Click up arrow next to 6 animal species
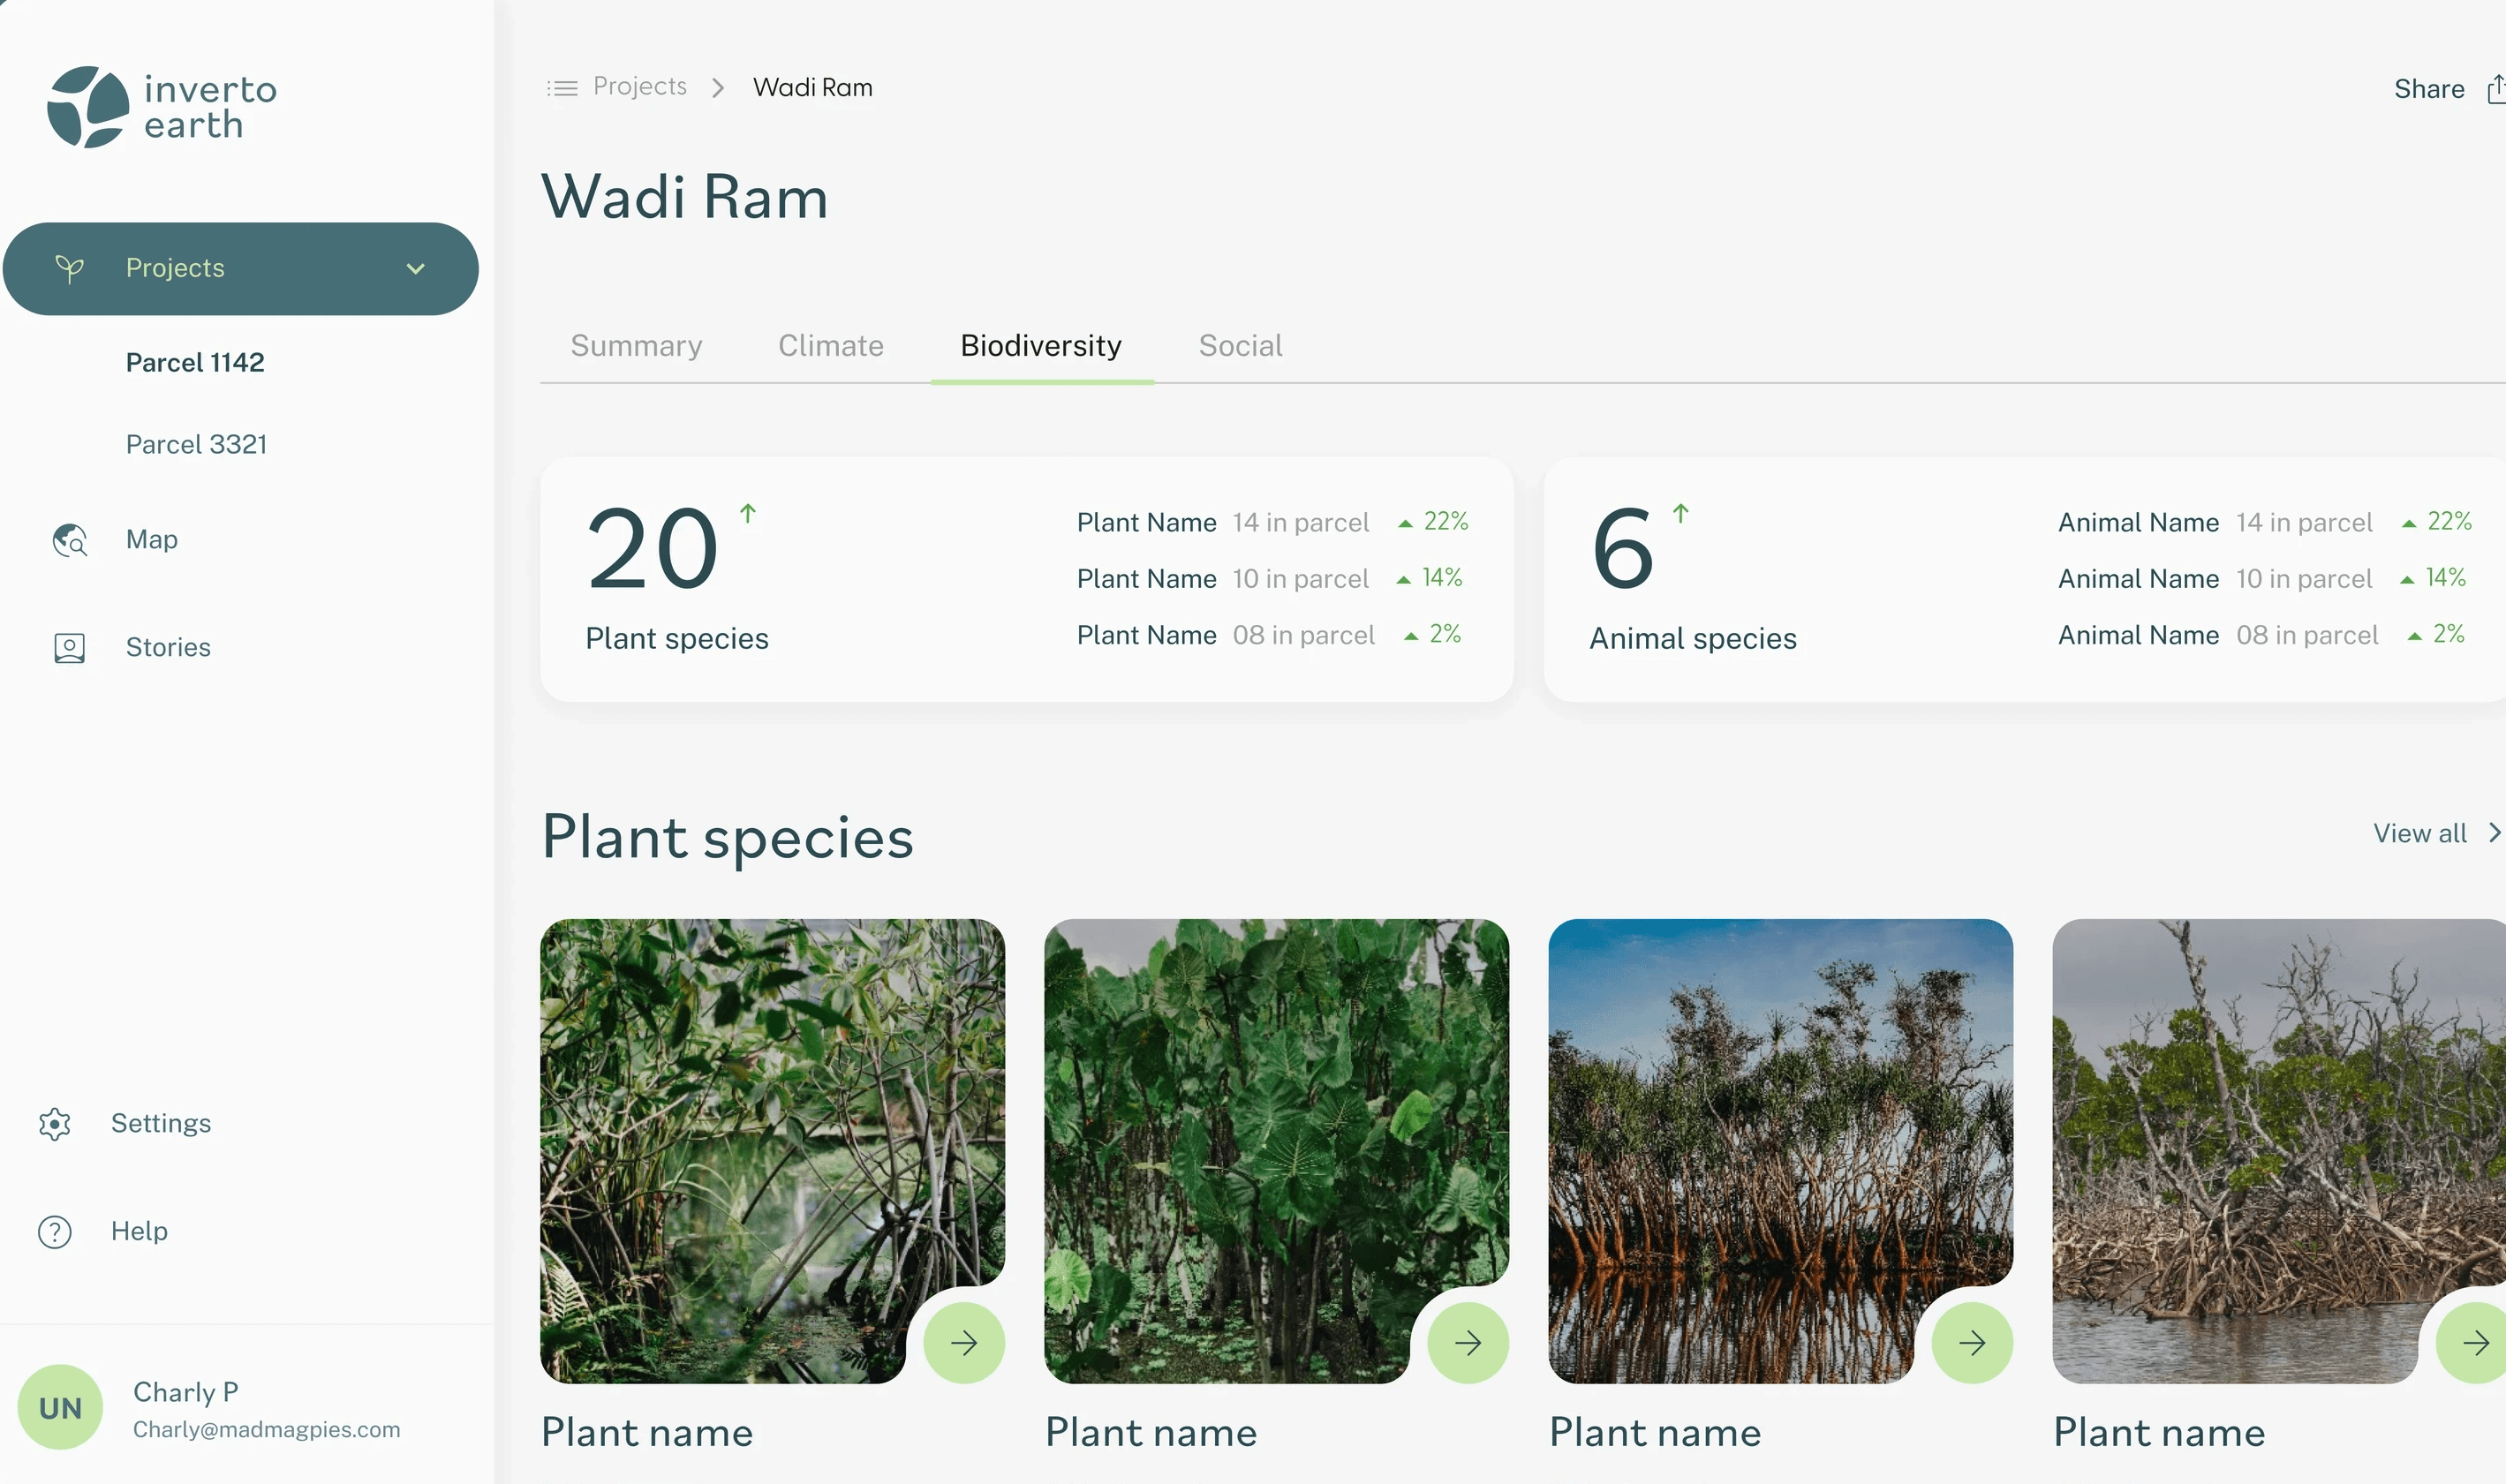 (x=1681, y=513)
